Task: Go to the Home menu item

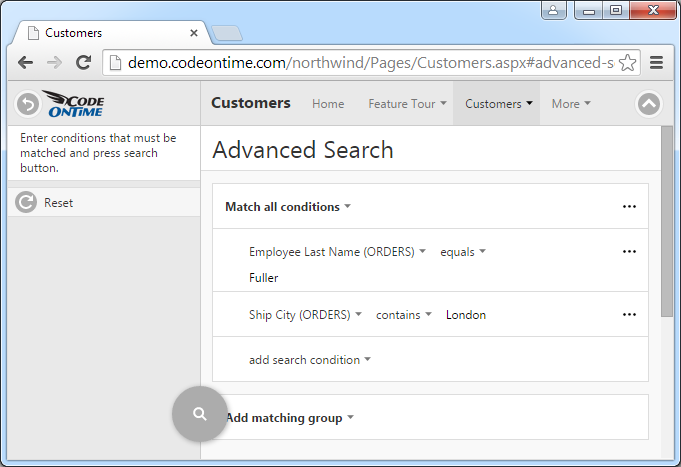Action: coord(328,104)
